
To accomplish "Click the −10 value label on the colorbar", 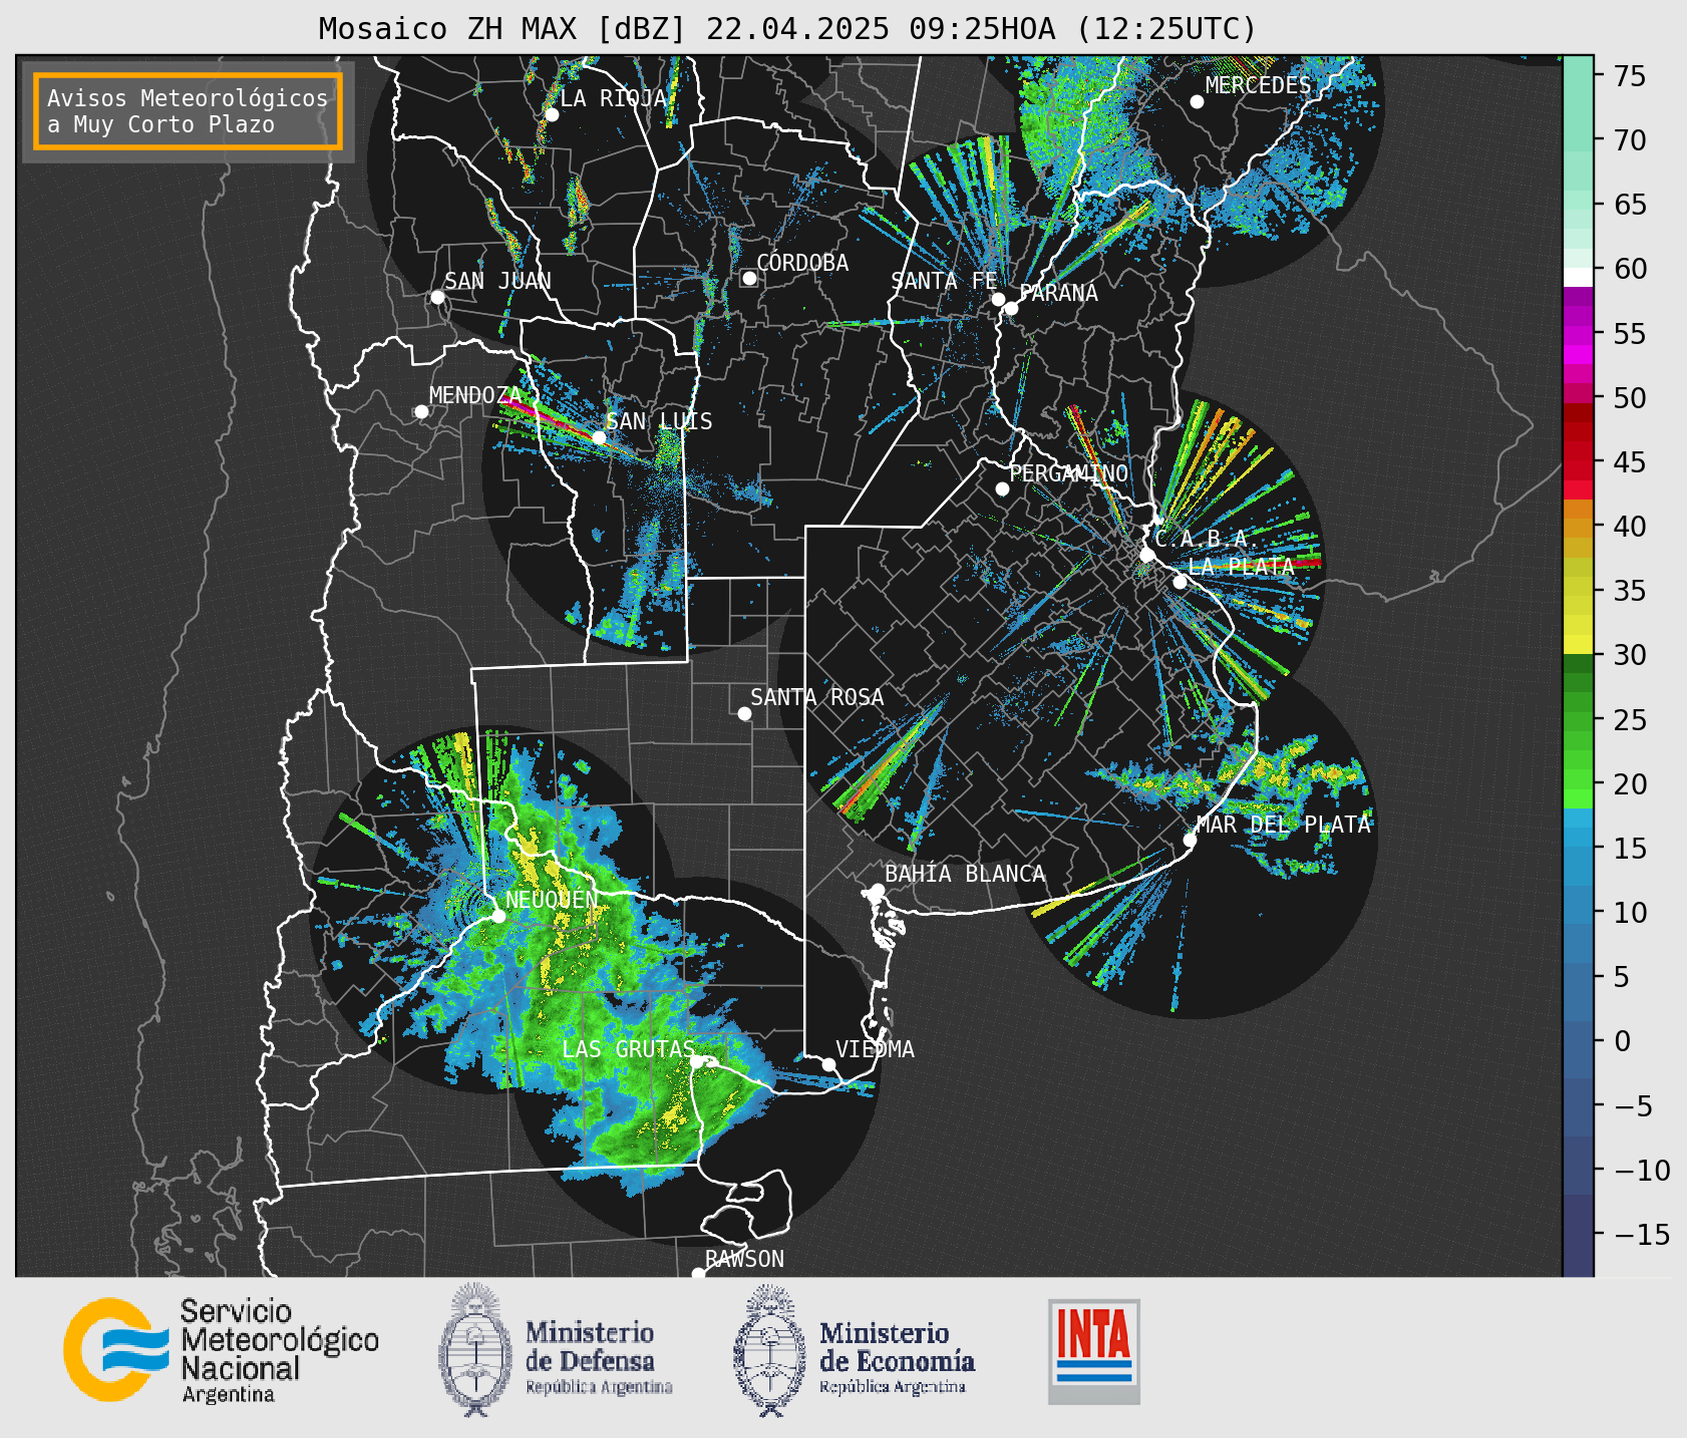I will pyautogui.click(x=1640, y=1170).
